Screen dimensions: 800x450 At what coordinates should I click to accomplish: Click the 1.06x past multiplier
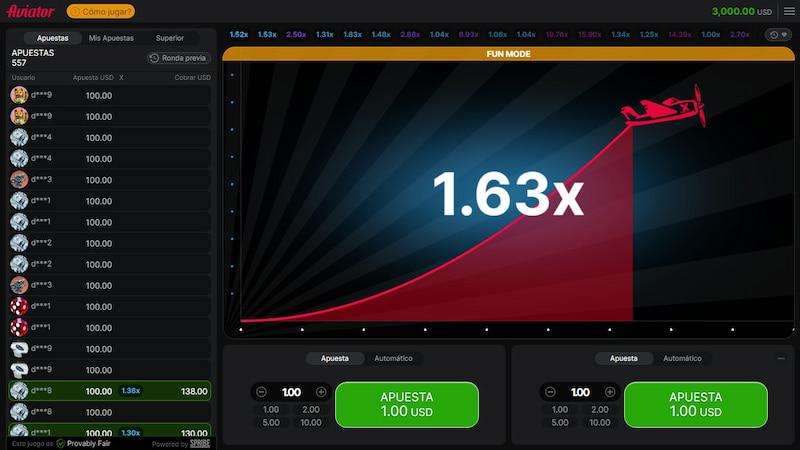click(497, 35)
